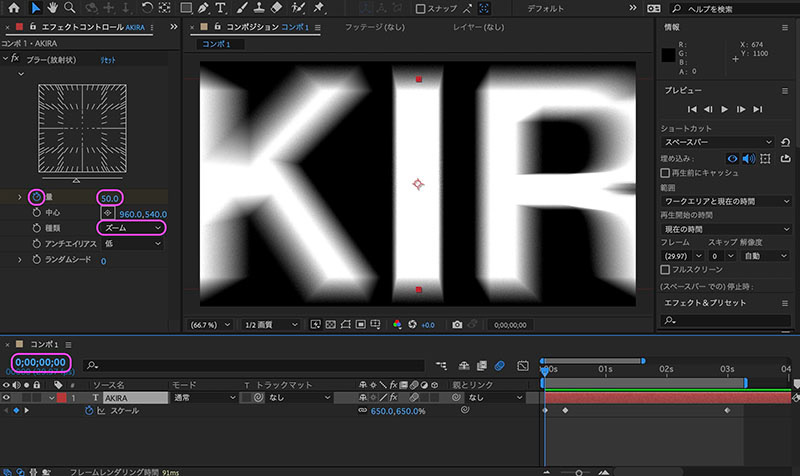Toggle audio speaker icon in Preview panel

pyautogui.click(x=748, y=159)
